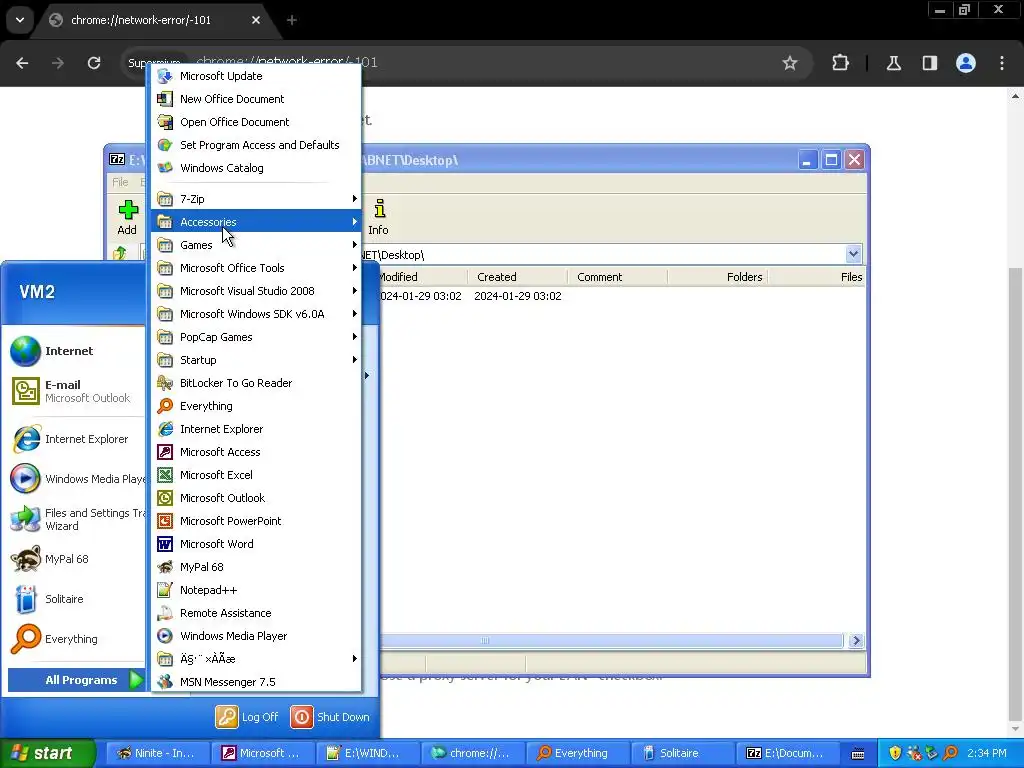Choose Open Office Document entry
This screenshot has height=768, width=1024.
[256, 121]
